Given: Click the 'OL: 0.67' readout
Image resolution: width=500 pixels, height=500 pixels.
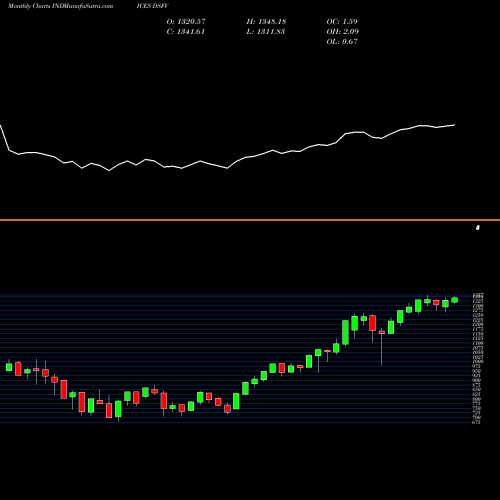Looking at the screenshot, I should point(342,41).
